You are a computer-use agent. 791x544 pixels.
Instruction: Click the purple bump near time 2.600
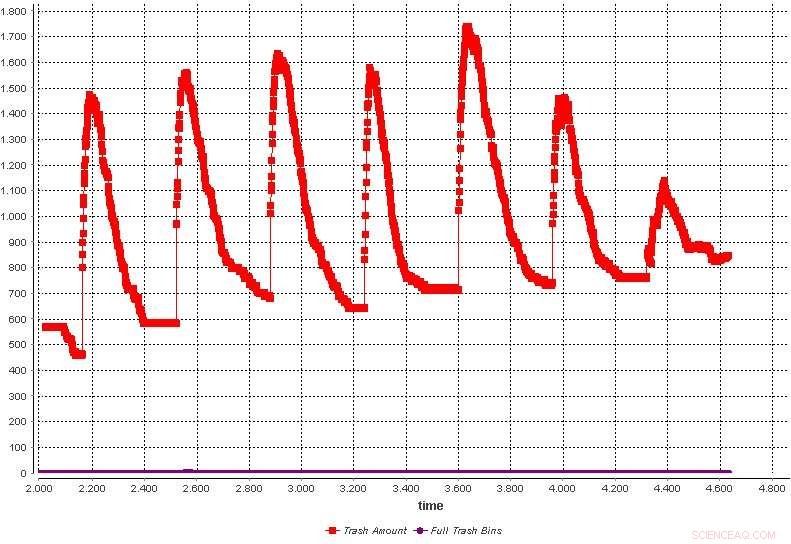click(187, 471)
